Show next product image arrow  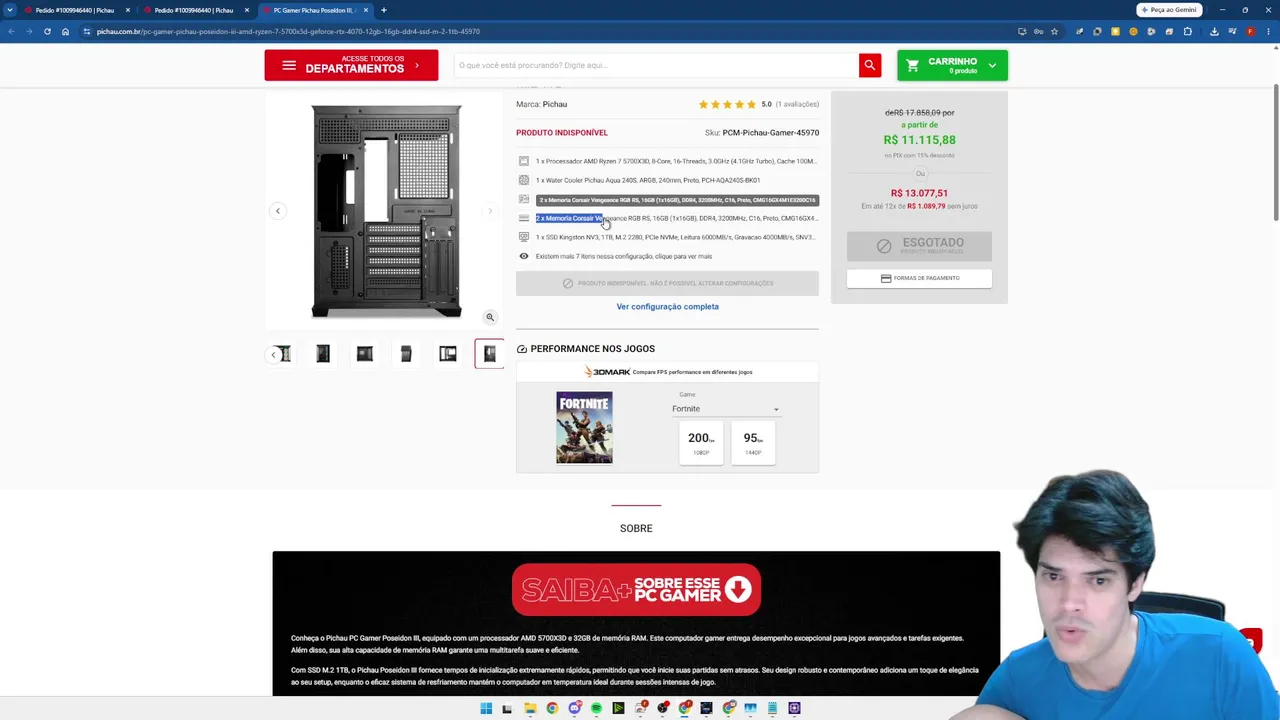(x=490, y=211)
